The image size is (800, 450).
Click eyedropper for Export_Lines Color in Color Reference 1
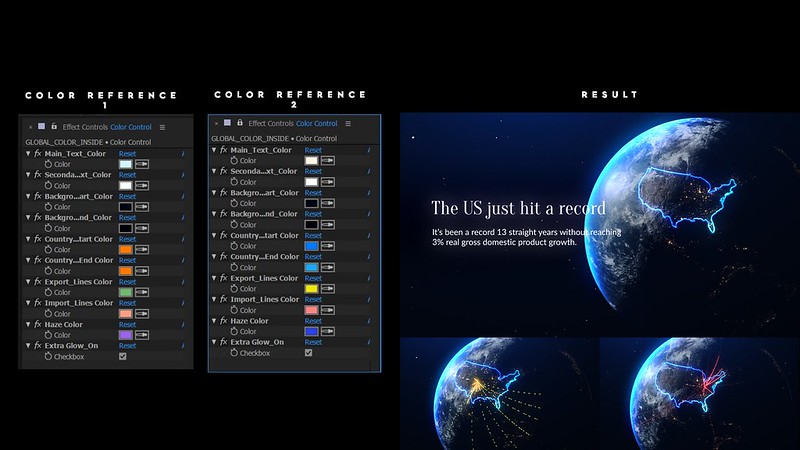point(142,292)
